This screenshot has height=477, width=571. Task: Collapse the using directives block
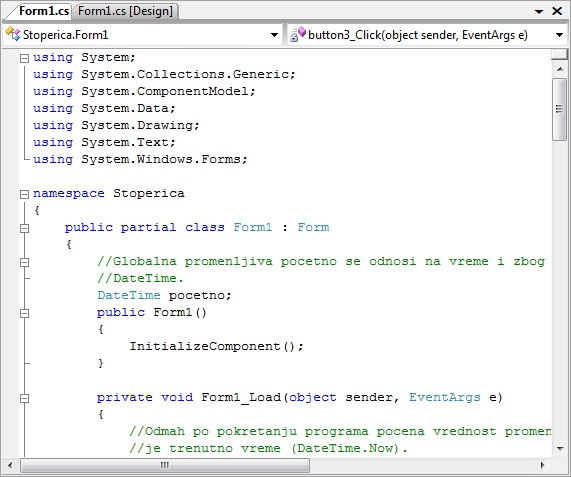click(24, 58)
